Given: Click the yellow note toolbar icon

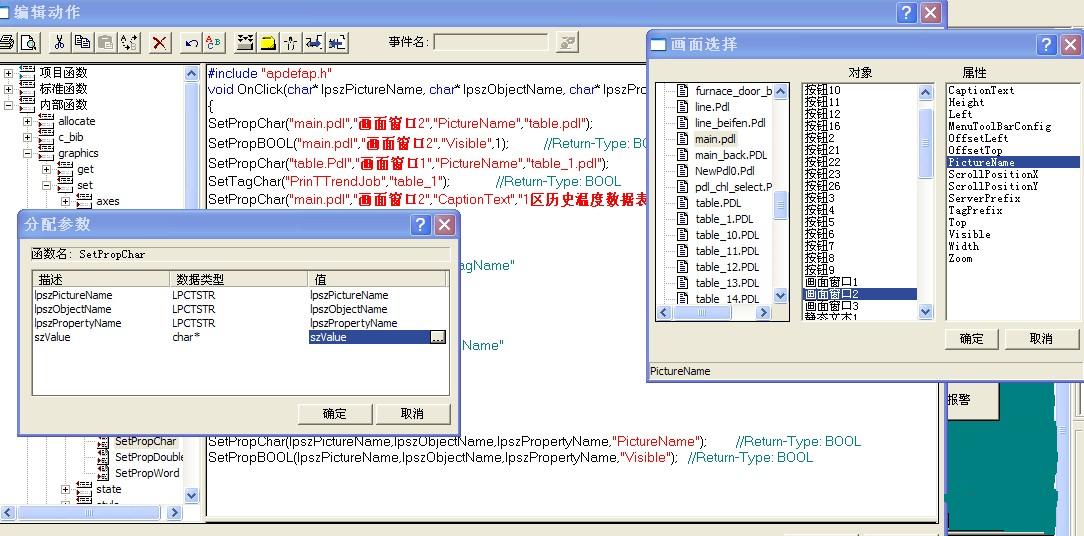Looking at the screenshot, I should pos(268,42).
